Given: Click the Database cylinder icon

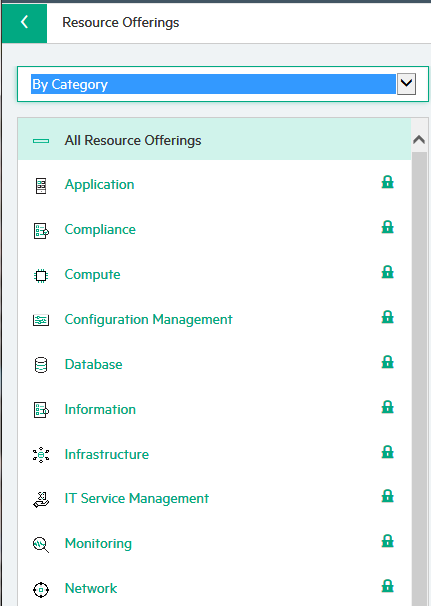Looking at the screenshot, I should coord(41,365).
